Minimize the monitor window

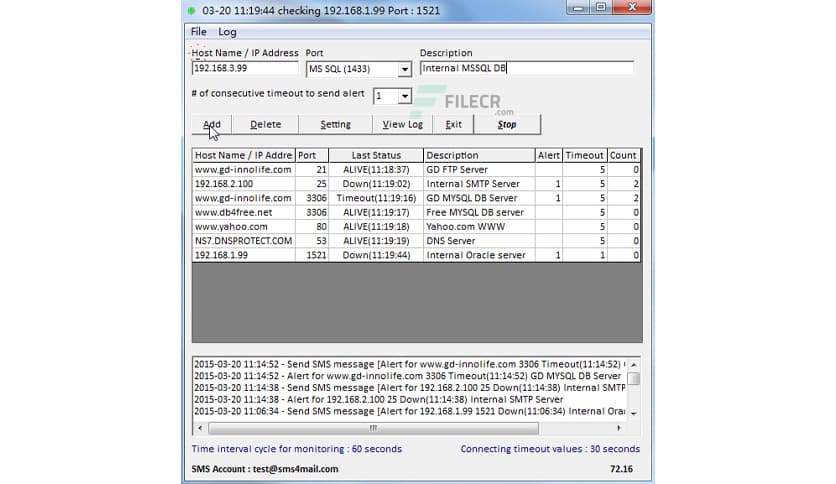pyautogui.click(x=578, y=7)
